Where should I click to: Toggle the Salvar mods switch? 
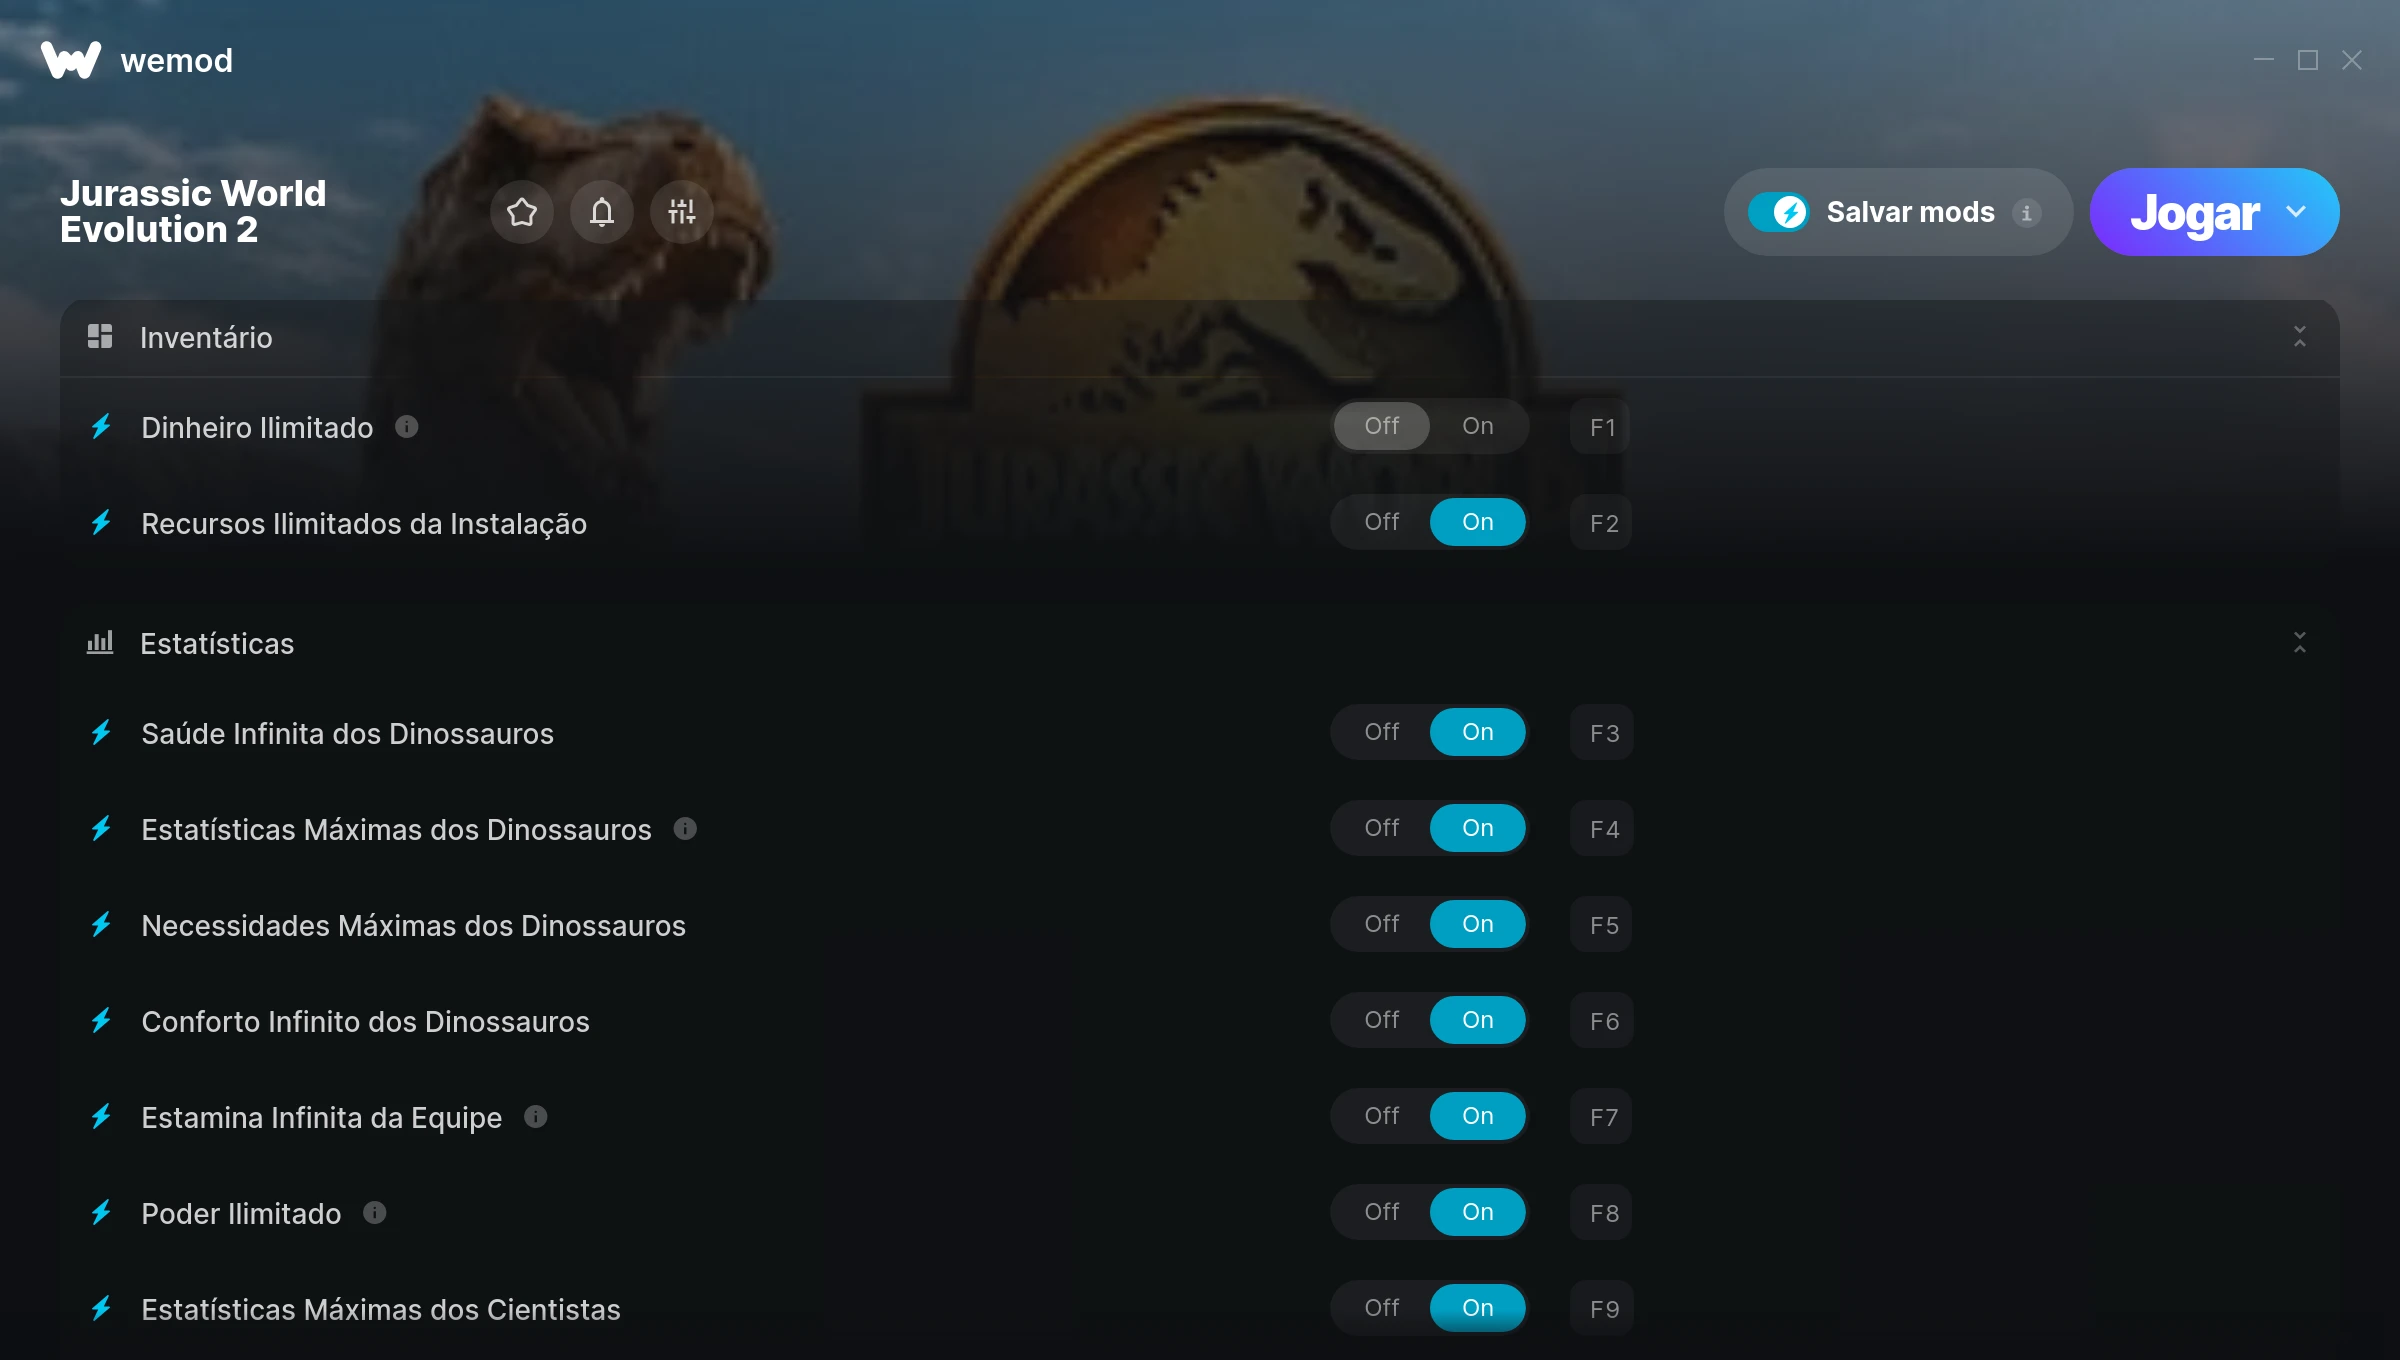point(1779,212)
